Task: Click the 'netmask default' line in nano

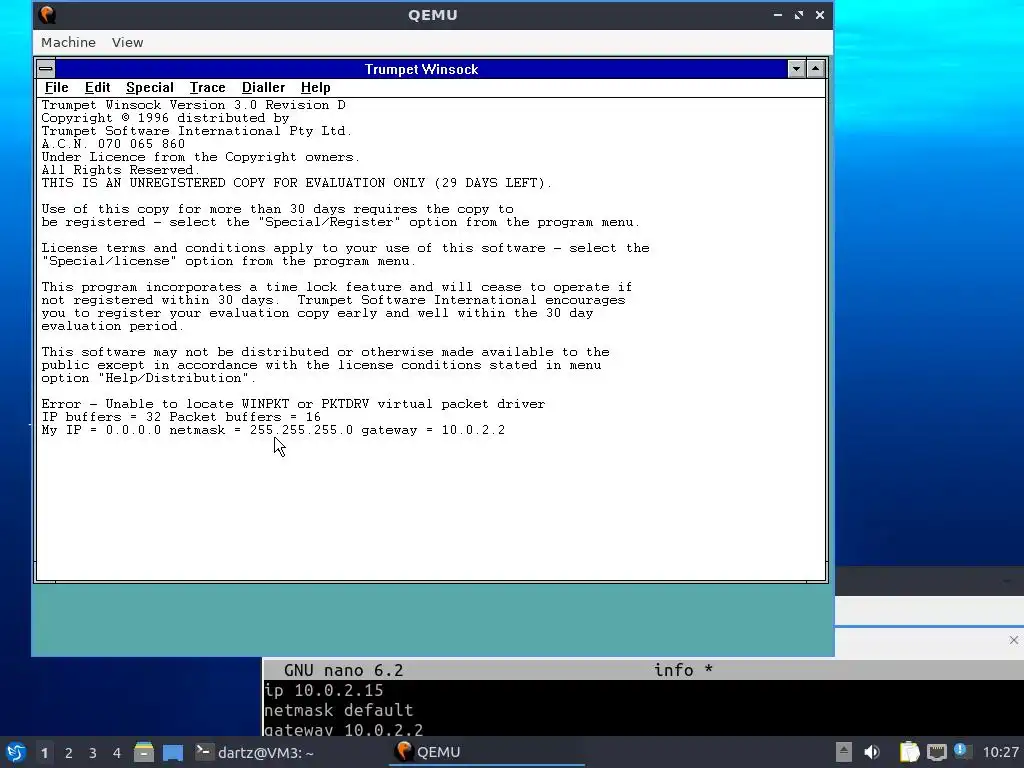Action: click(x=338, y=710)
